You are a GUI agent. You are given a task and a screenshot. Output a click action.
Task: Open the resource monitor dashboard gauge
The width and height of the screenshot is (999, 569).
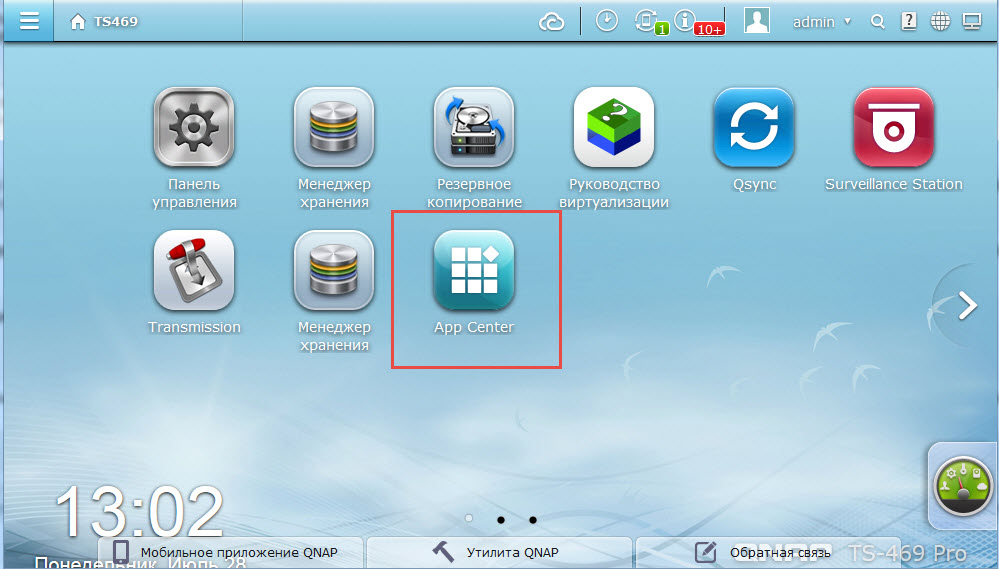tap(963, 486)
